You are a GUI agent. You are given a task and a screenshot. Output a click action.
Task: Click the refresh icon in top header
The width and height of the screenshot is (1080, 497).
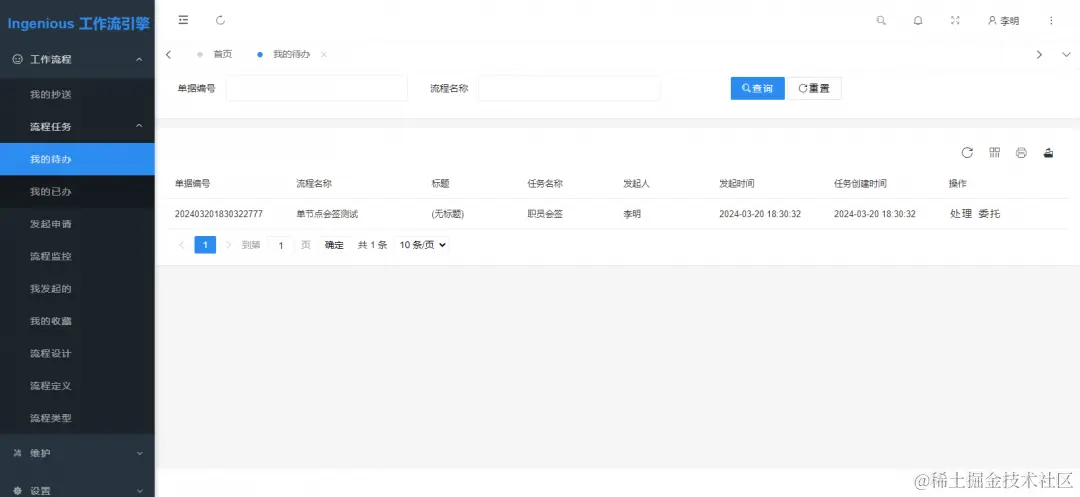tap(220, 20)
